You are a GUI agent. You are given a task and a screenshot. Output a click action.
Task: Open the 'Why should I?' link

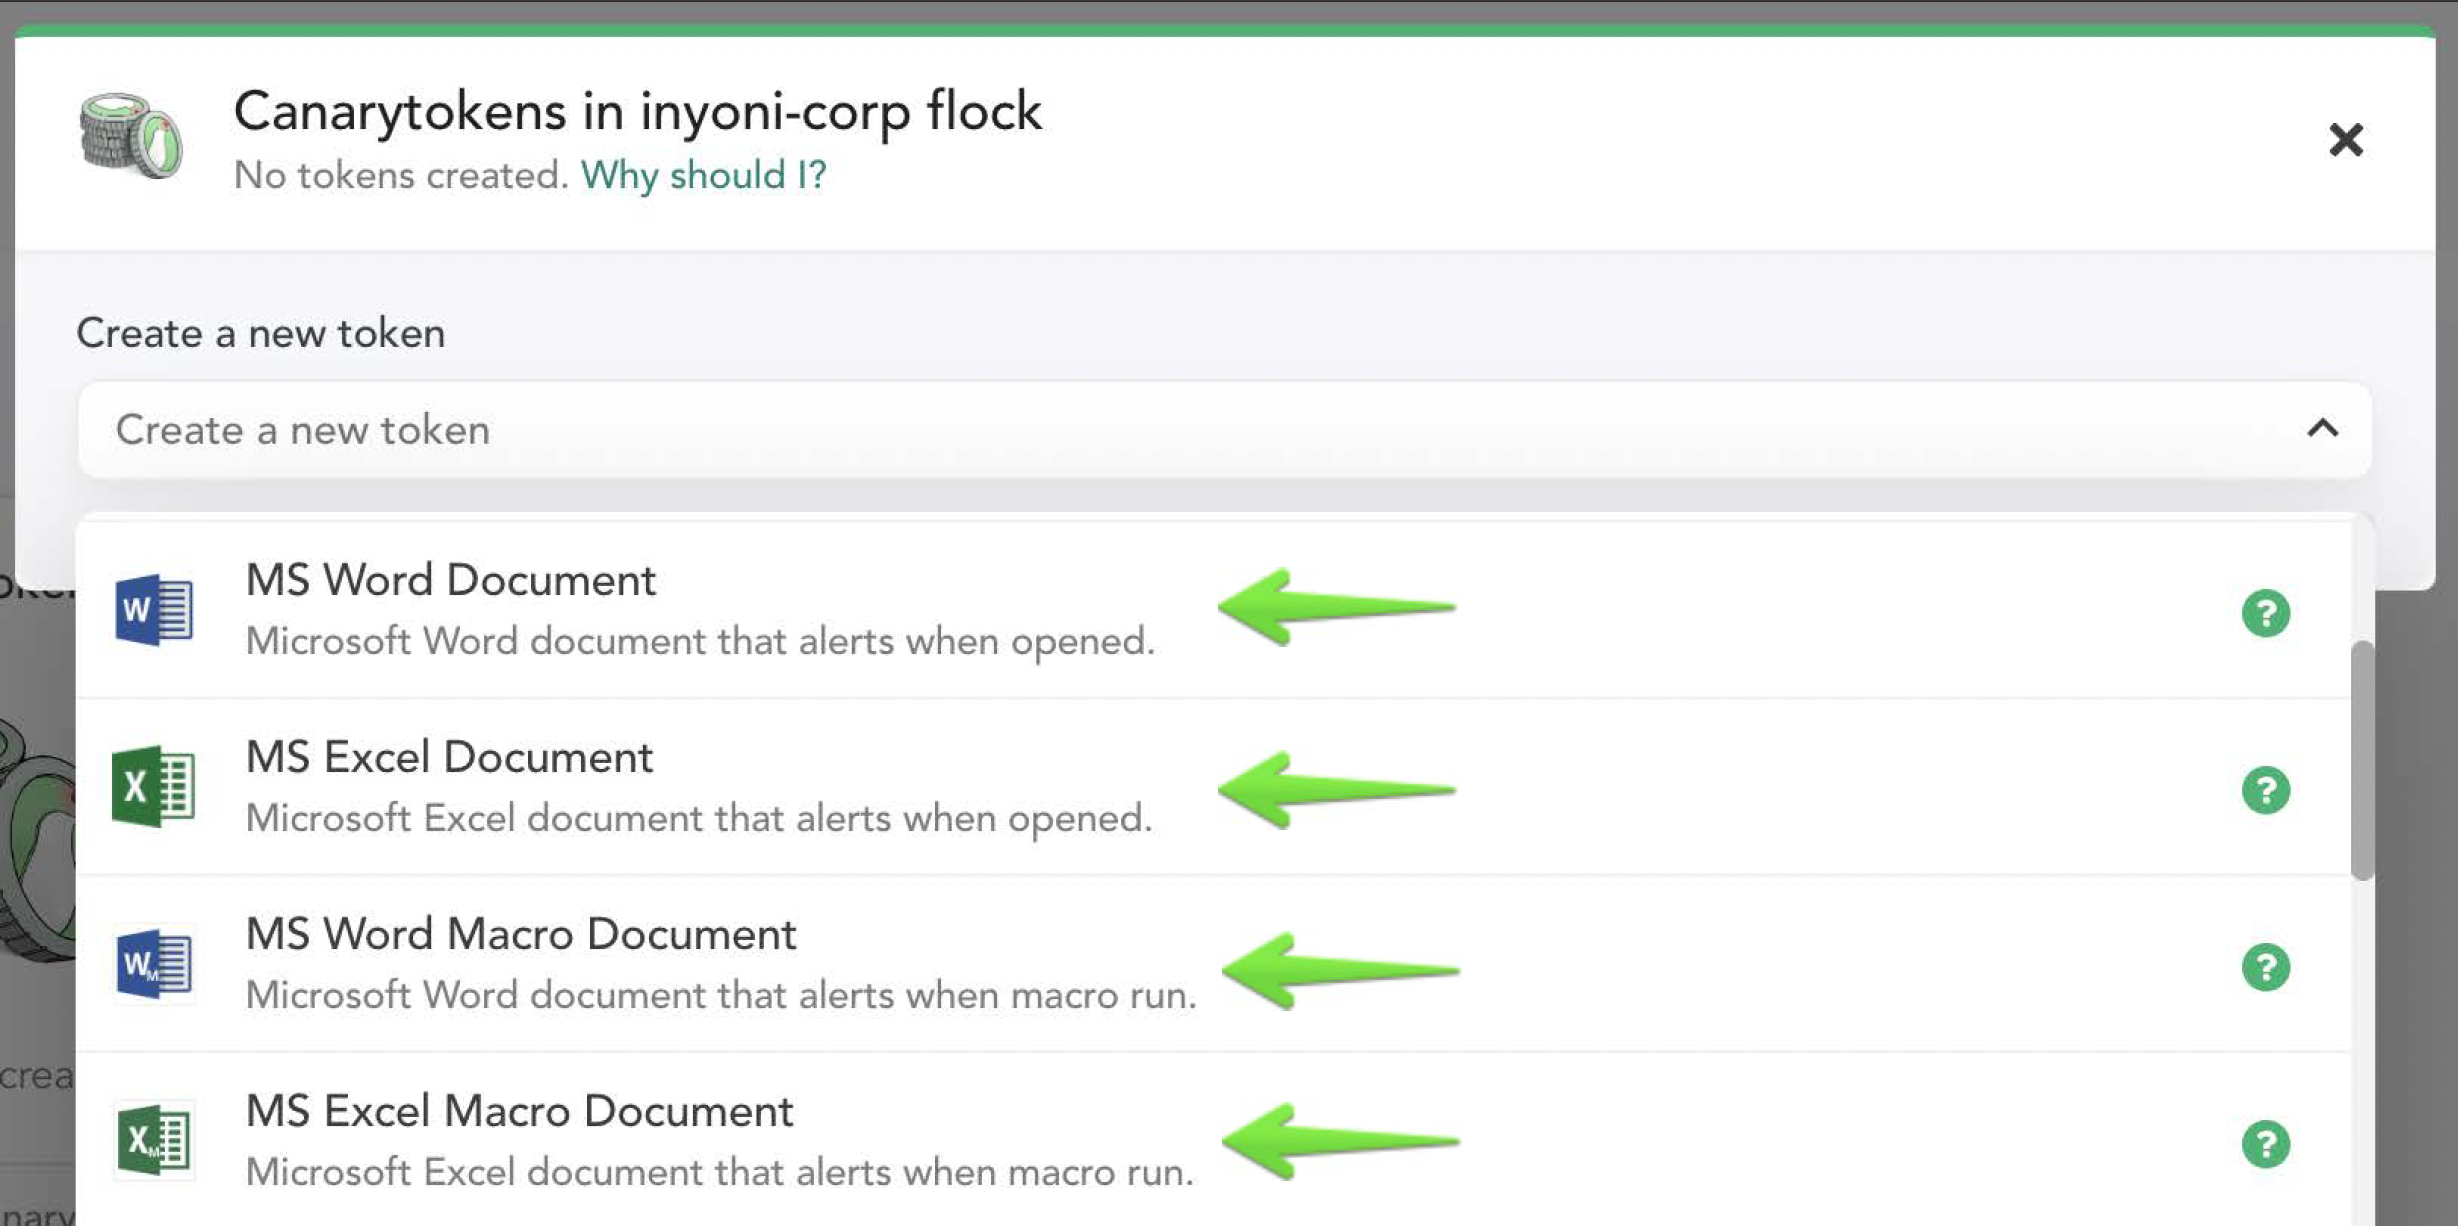point(703,175)
